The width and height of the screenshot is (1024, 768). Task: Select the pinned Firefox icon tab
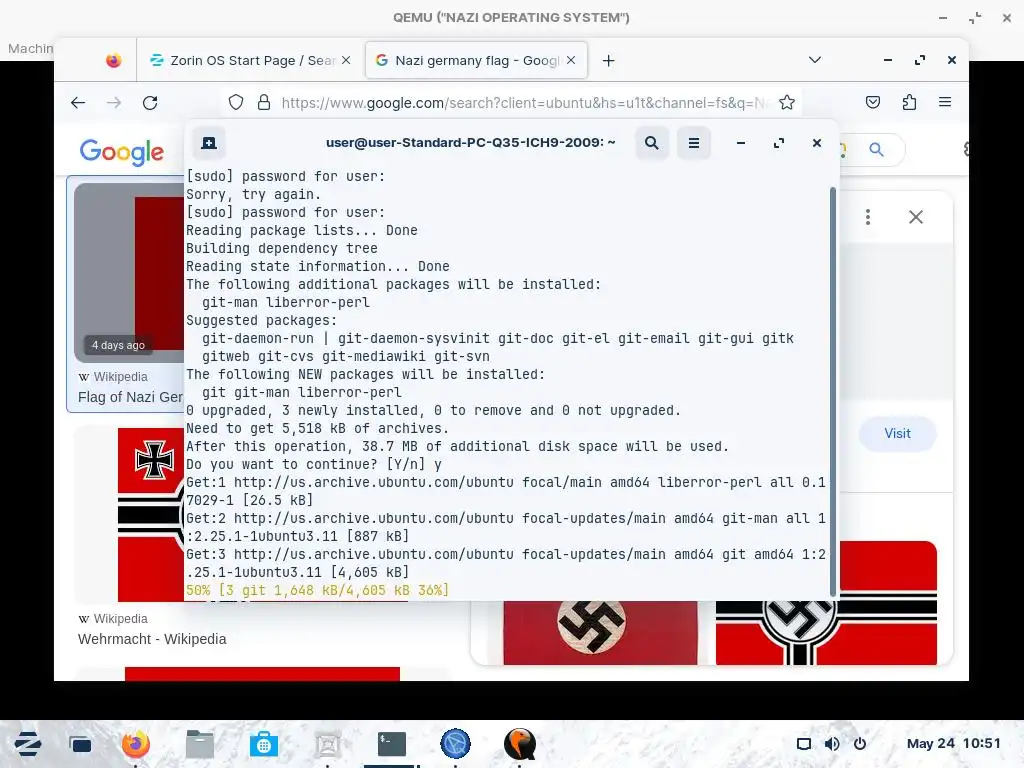point(114,61)
